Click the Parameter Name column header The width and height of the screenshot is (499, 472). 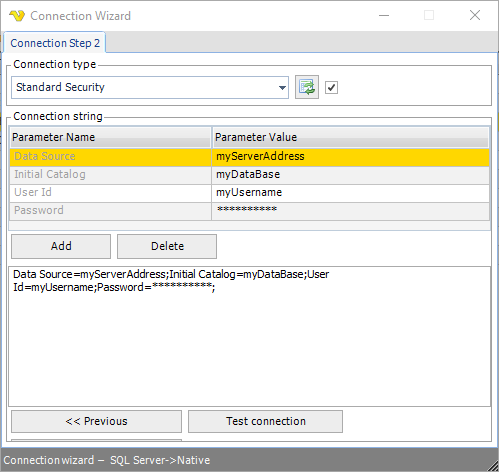pyautogui.click(x=110, y=137)
